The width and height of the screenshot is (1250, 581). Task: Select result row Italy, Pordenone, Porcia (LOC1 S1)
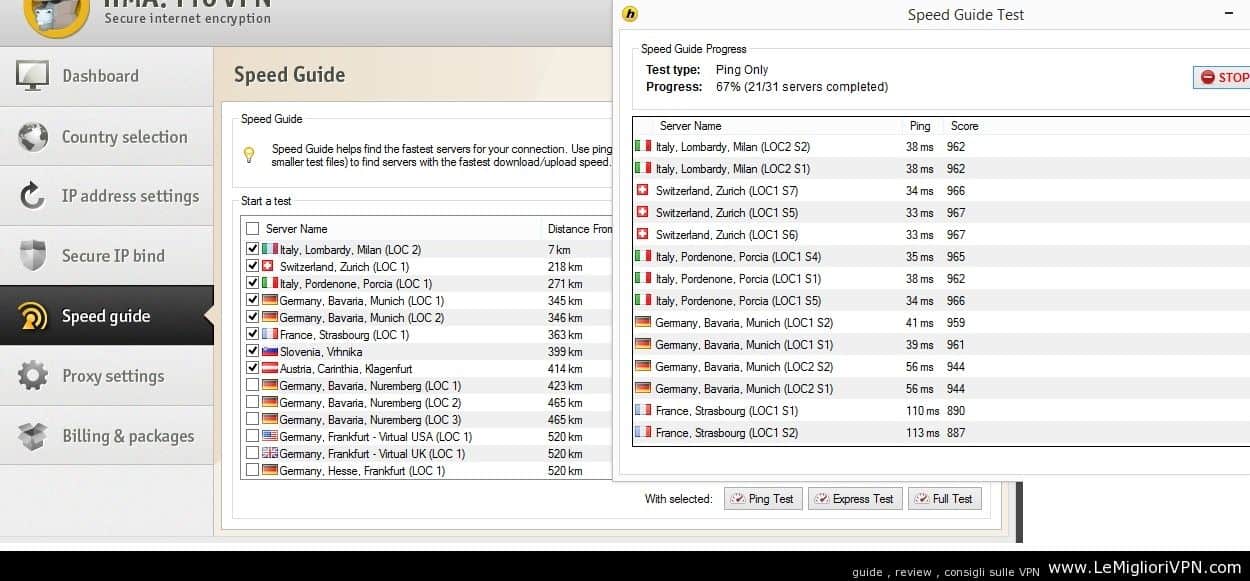click(941, 279)
